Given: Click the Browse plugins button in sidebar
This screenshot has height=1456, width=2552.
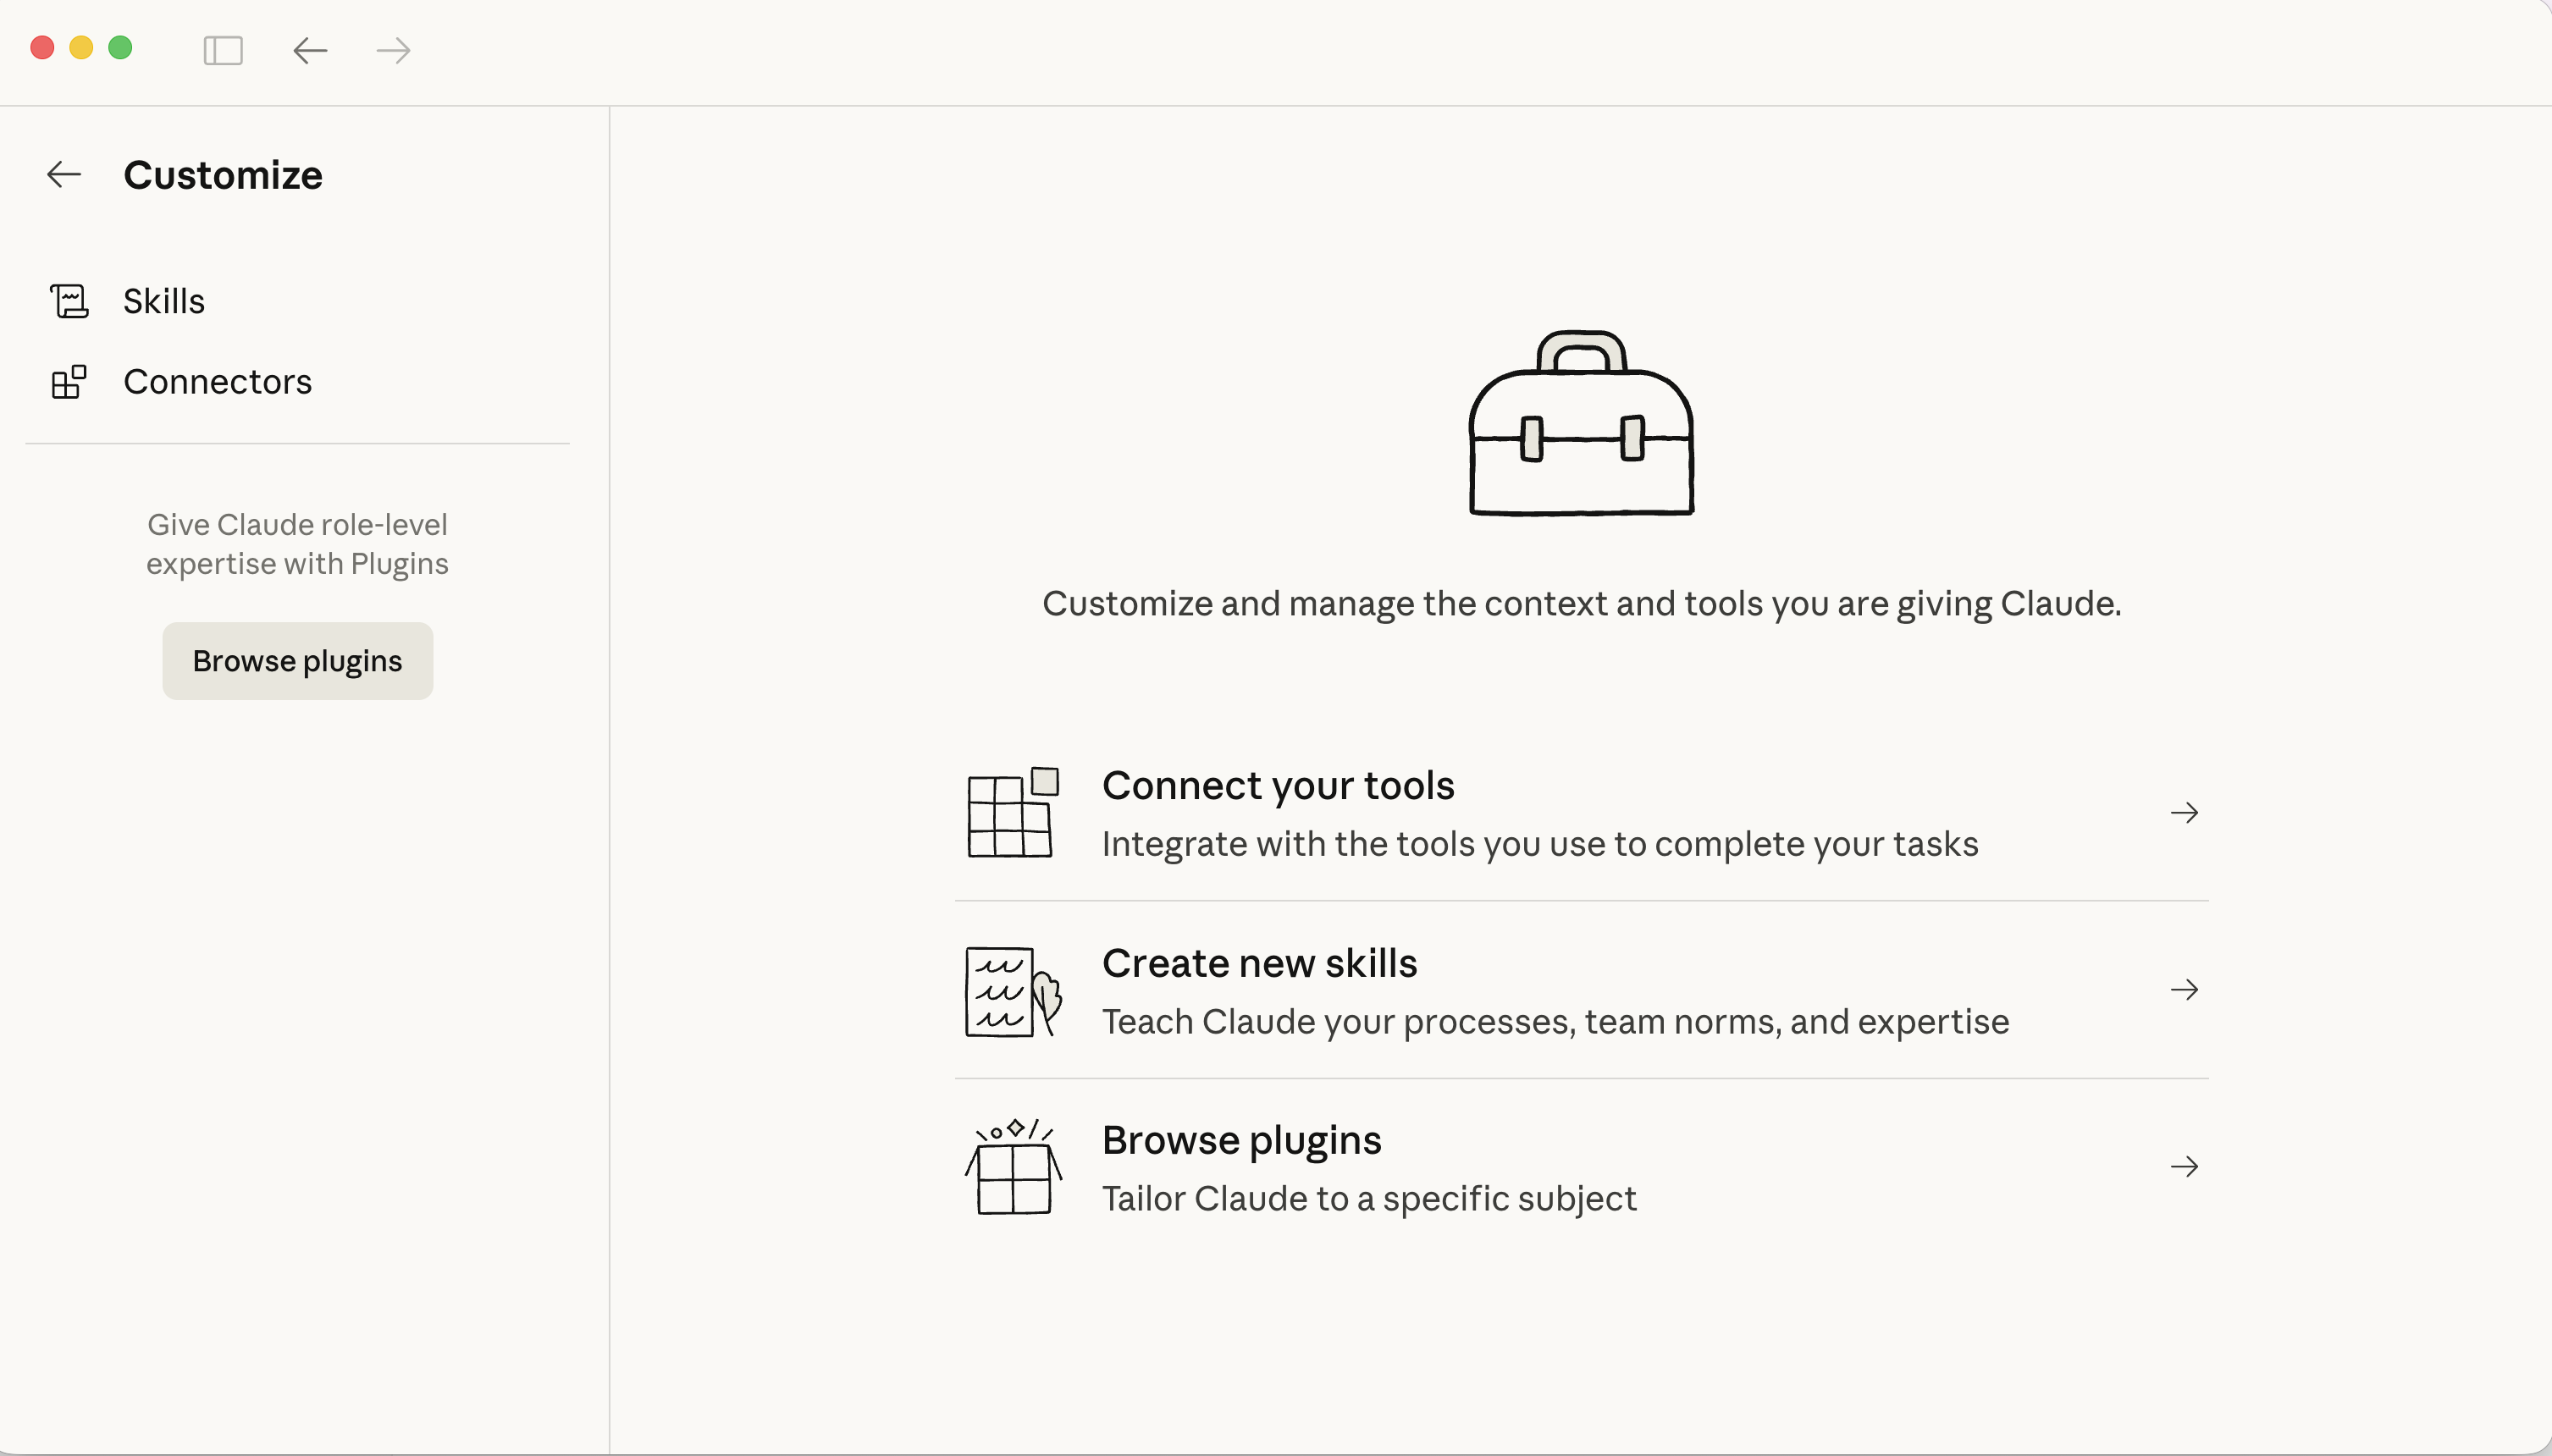Looking at the screenshot, I should pyautogui.click(x=297, y=660).
